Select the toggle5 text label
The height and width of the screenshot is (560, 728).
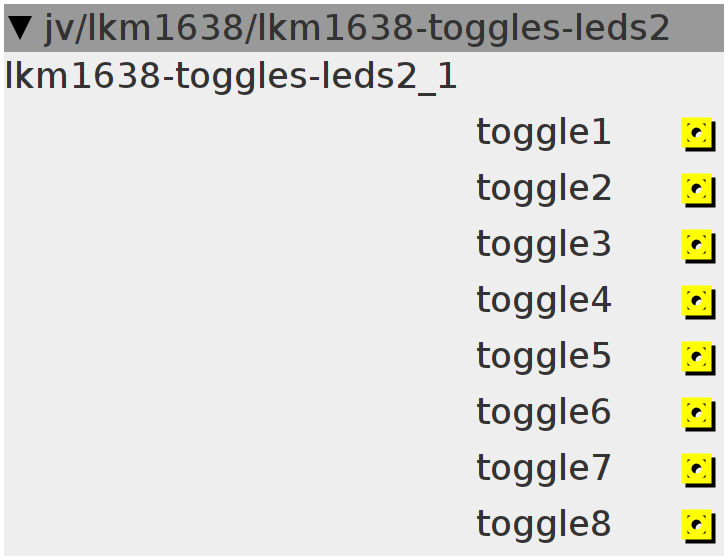pos(543,357)
